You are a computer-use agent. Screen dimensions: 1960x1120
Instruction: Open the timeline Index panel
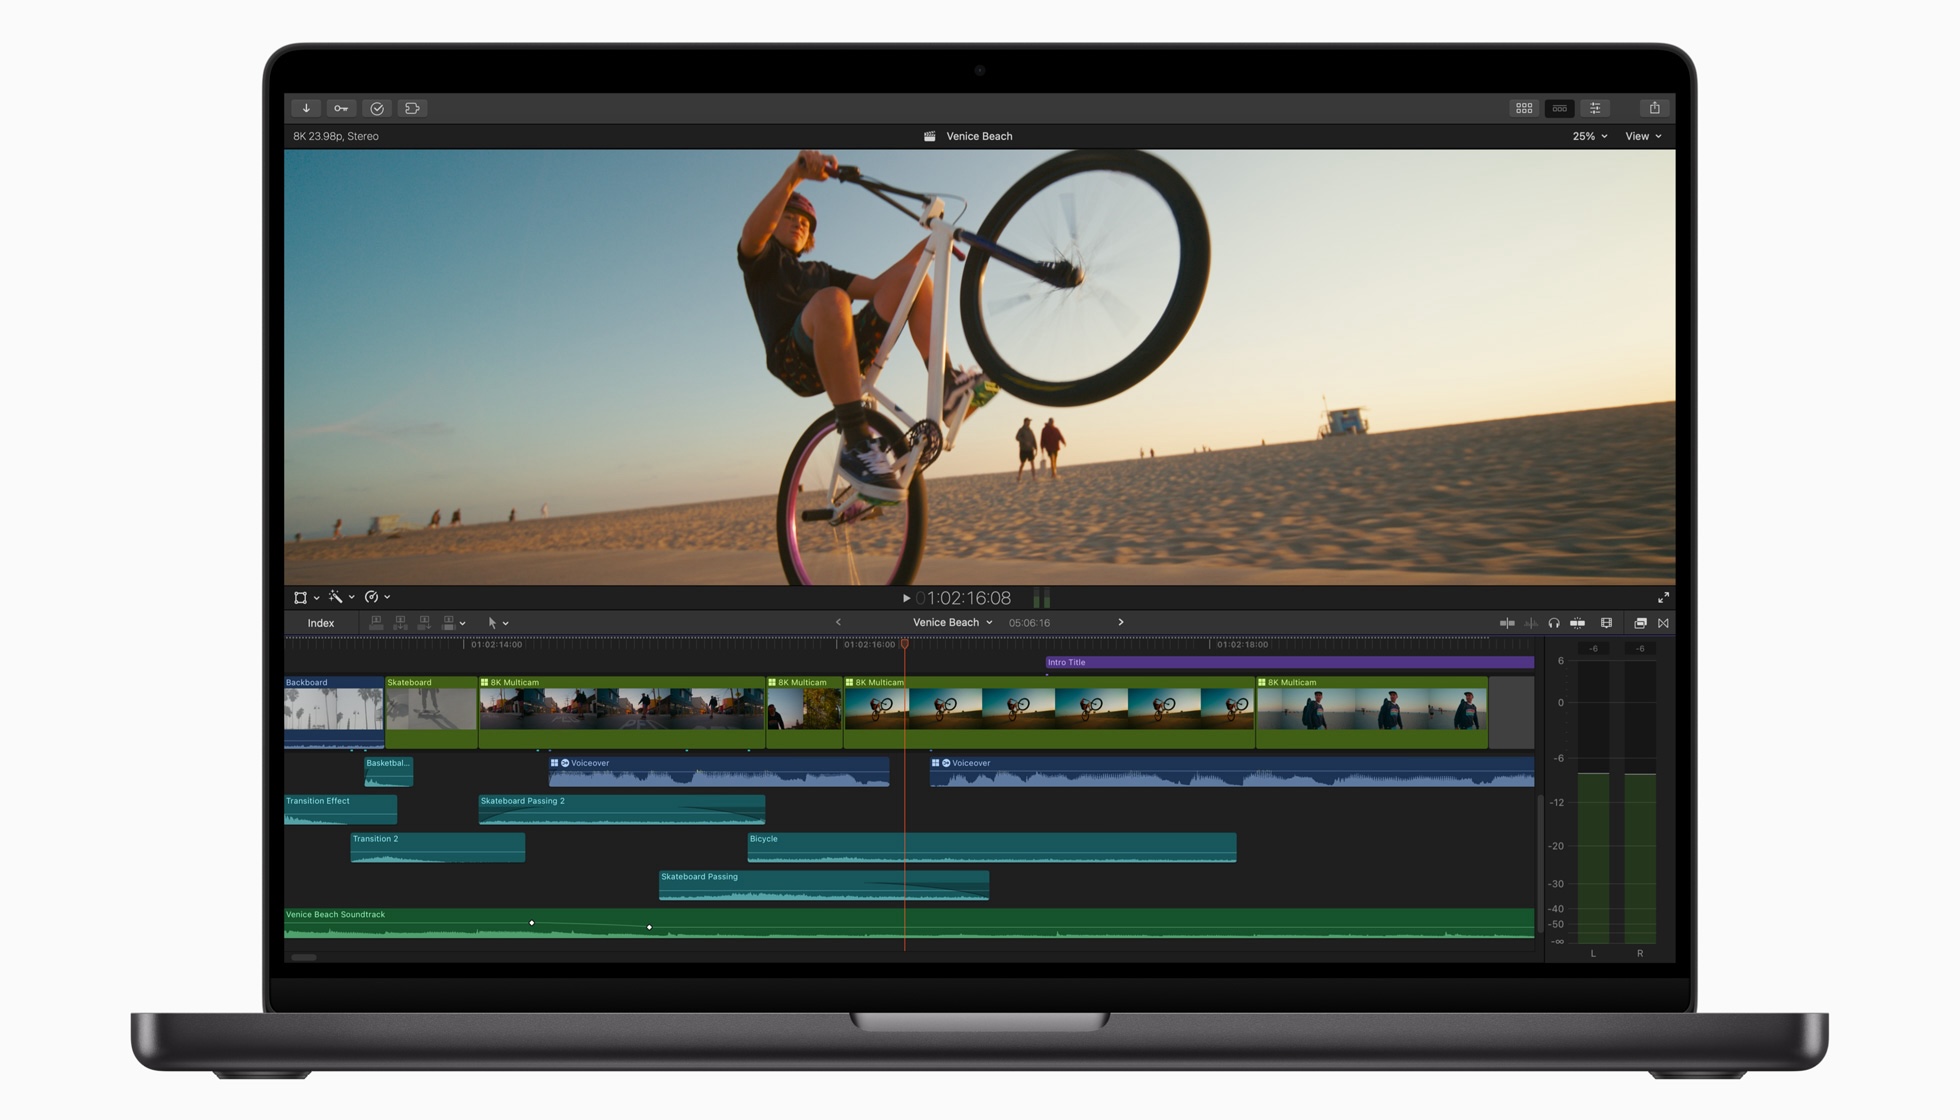pyautogui.click(x=320, y=623)
